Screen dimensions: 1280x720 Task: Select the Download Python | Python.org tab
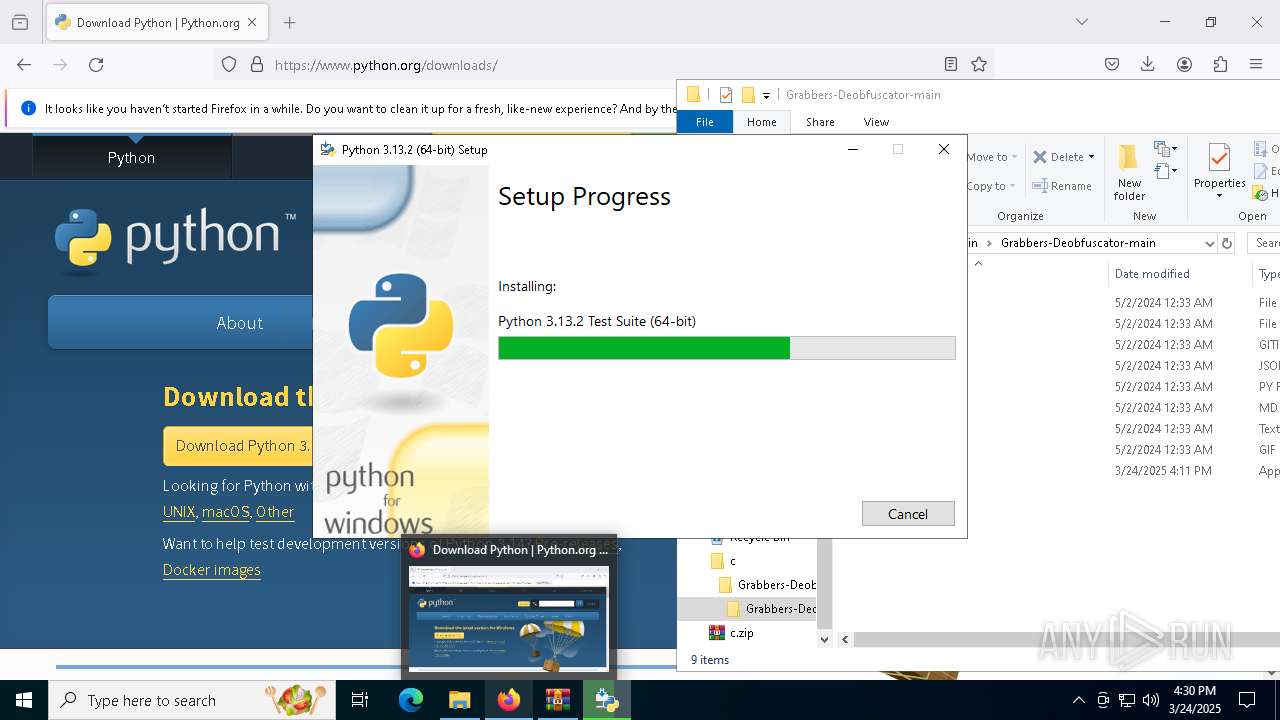tap(157, 22)
